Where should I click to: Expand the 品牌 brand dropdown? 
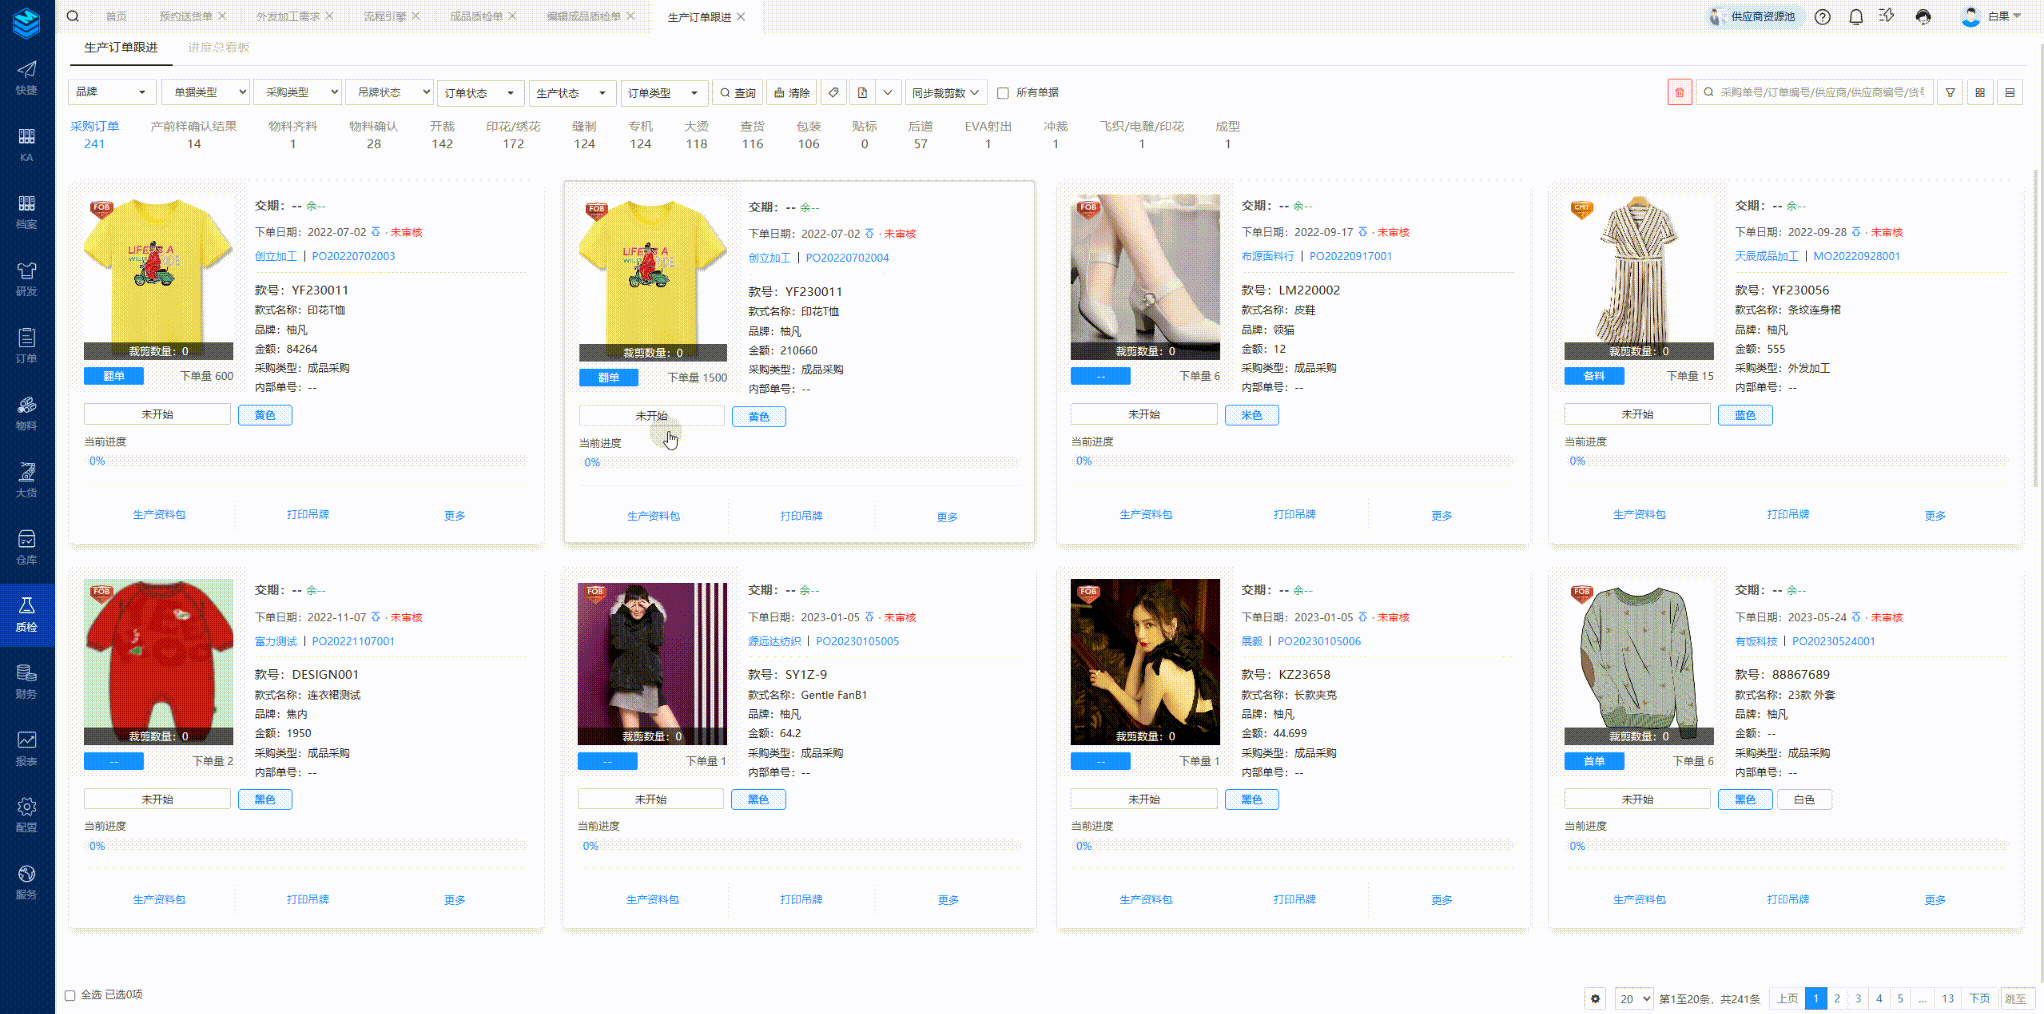pyautogui.click(x=112, y=93)
